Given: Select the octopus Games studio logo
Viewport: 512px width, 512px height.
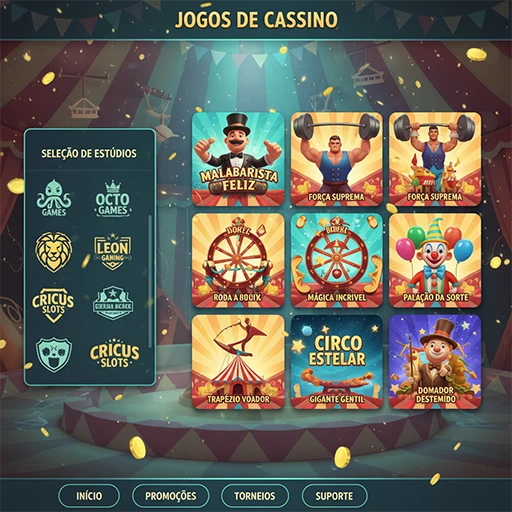Looking at the screenshot, I should pyautogui.click(x=54, y=198).
